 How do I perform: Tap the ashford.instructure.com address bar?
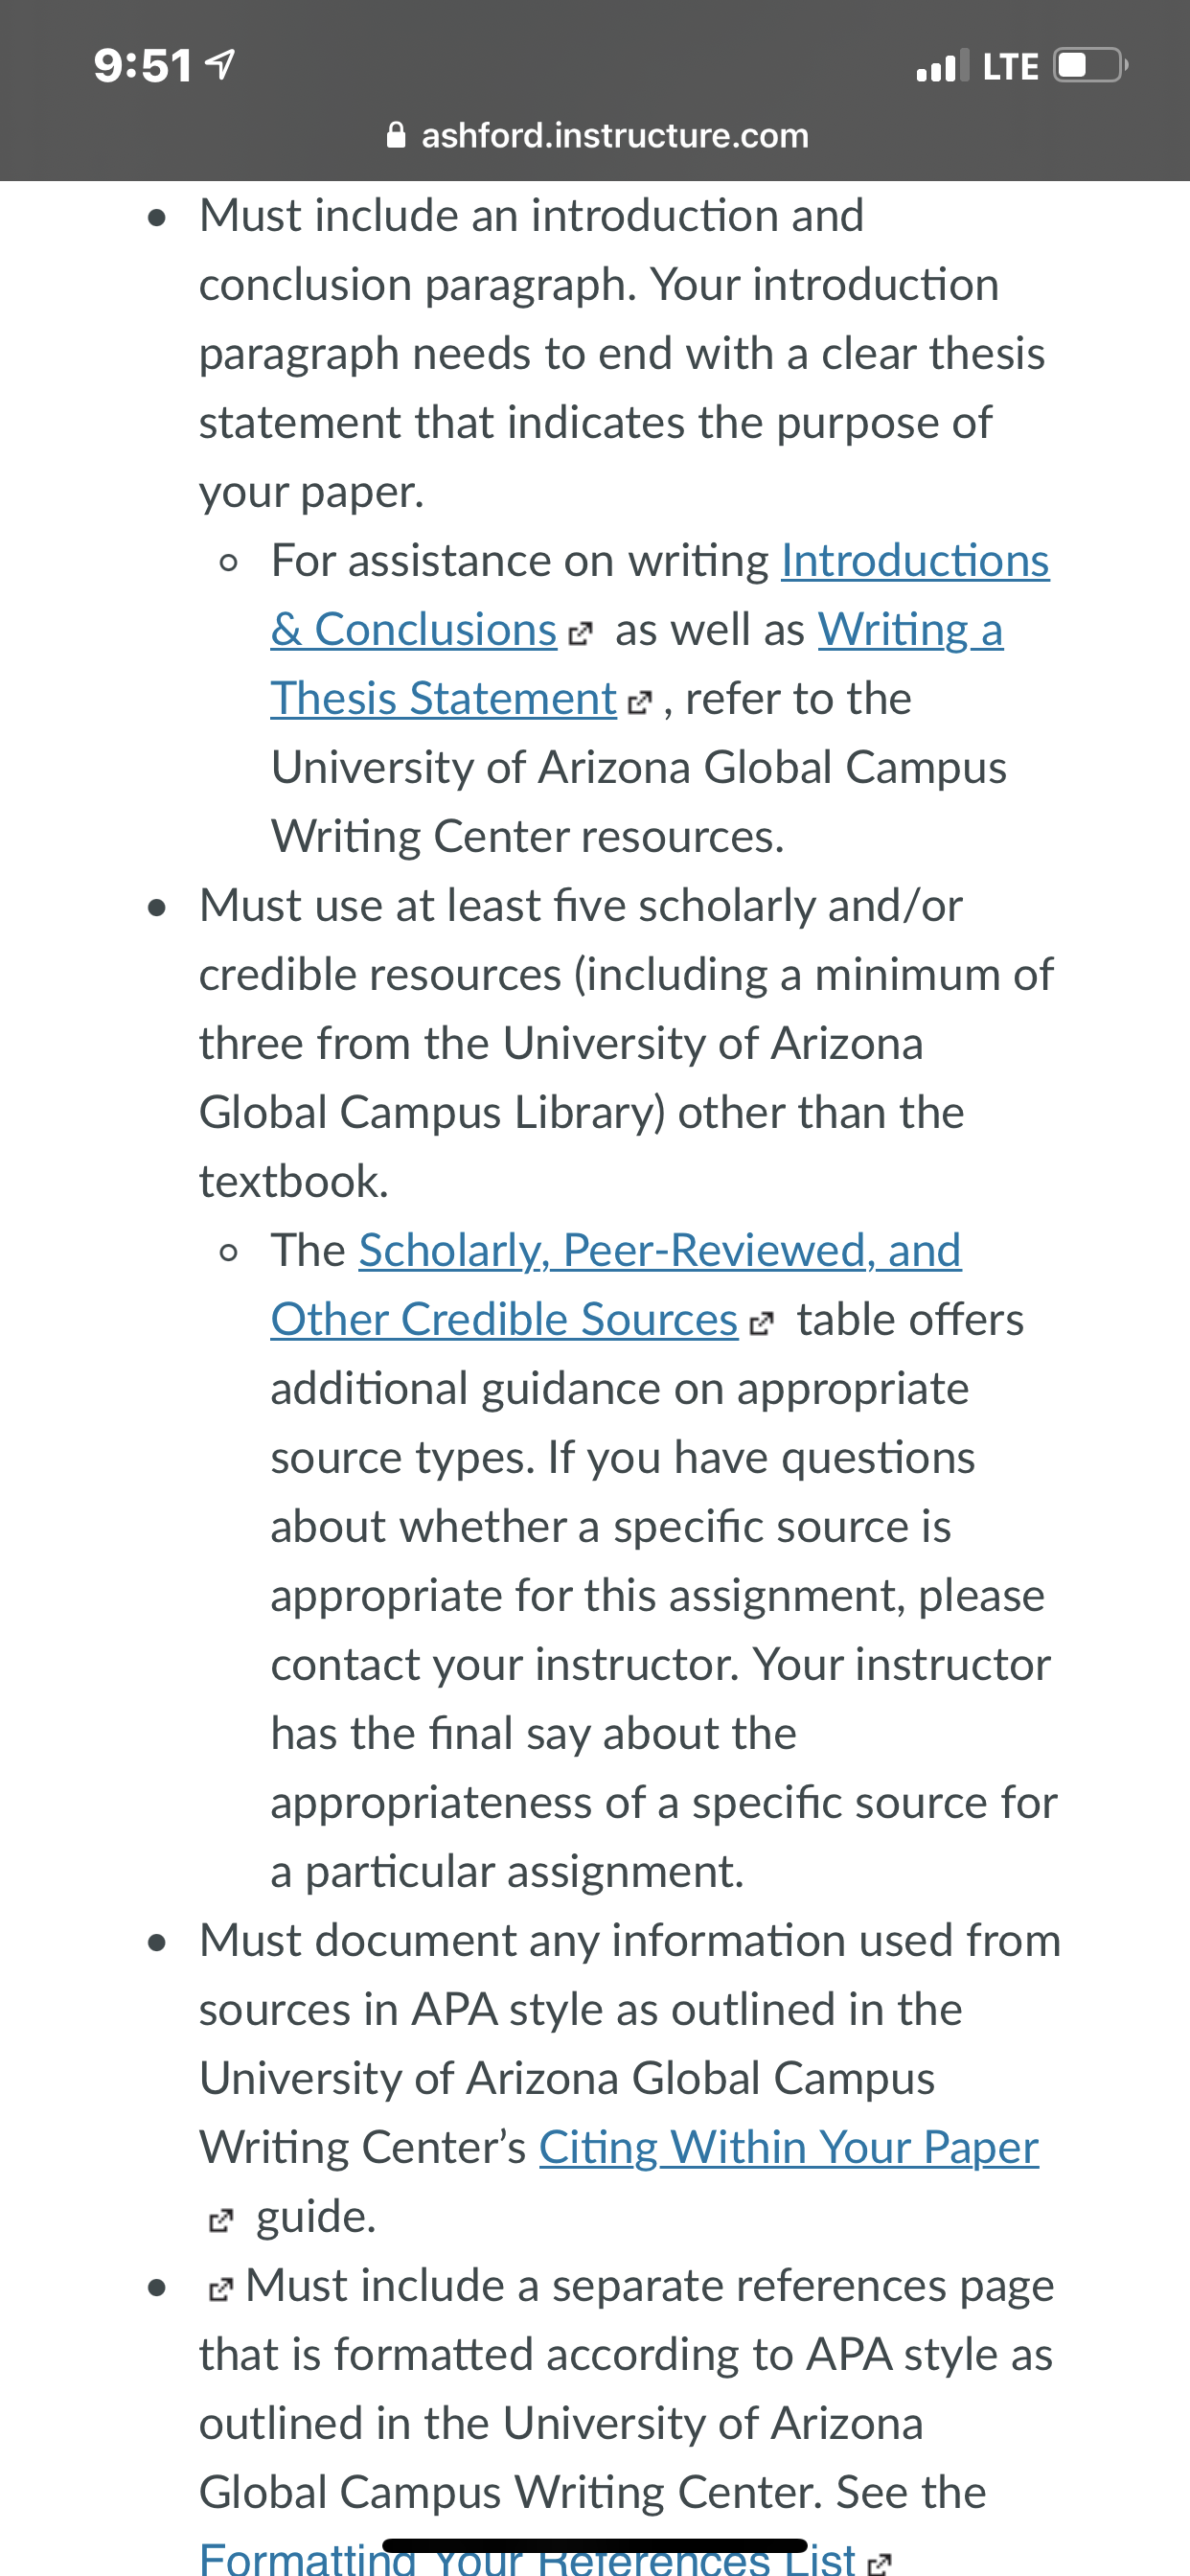point(596,135)
